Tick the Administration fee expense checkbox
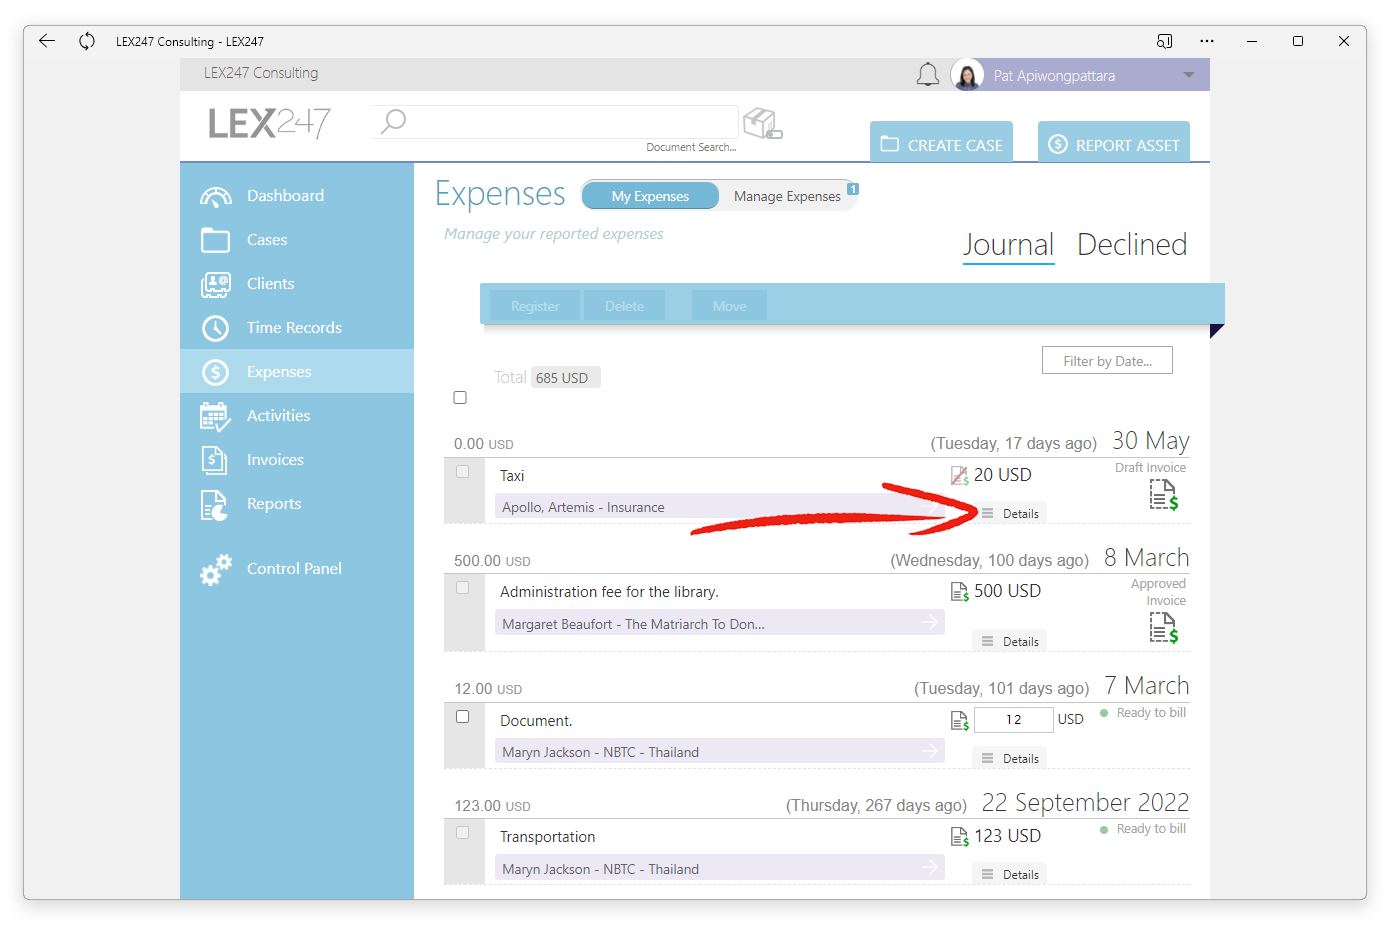 tap(462, 588)
